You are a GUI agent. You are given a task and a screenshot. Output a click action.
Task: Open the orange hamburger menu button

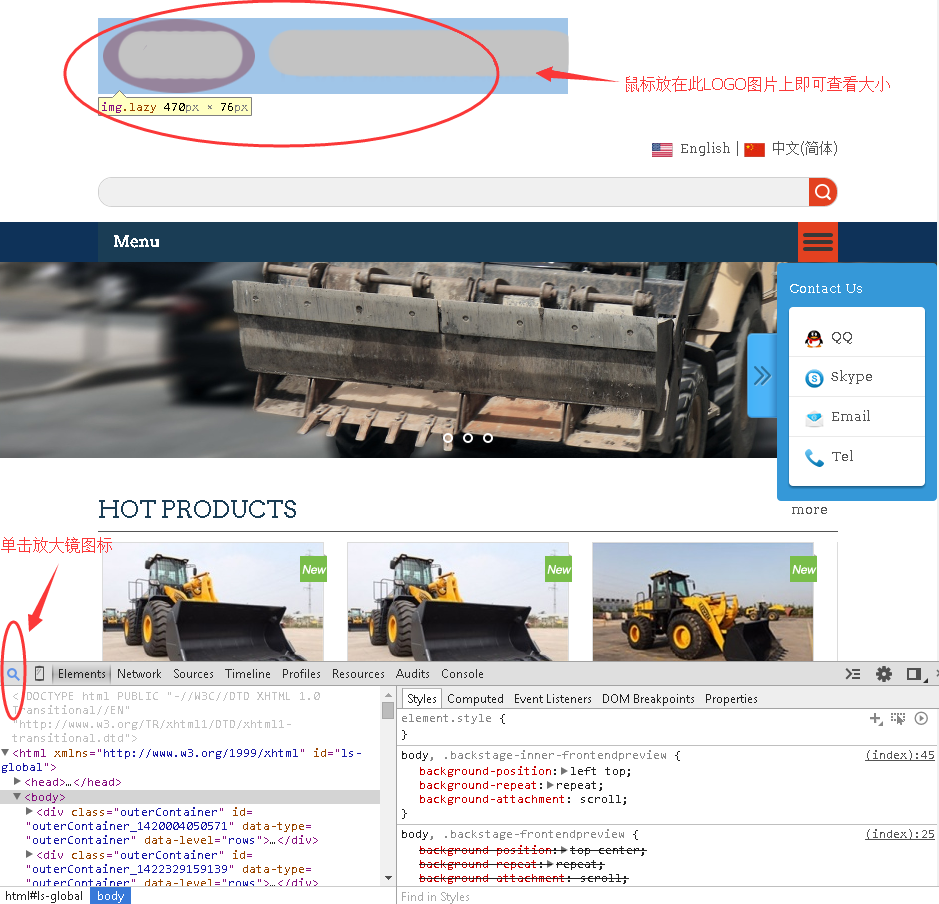(817, 242)
